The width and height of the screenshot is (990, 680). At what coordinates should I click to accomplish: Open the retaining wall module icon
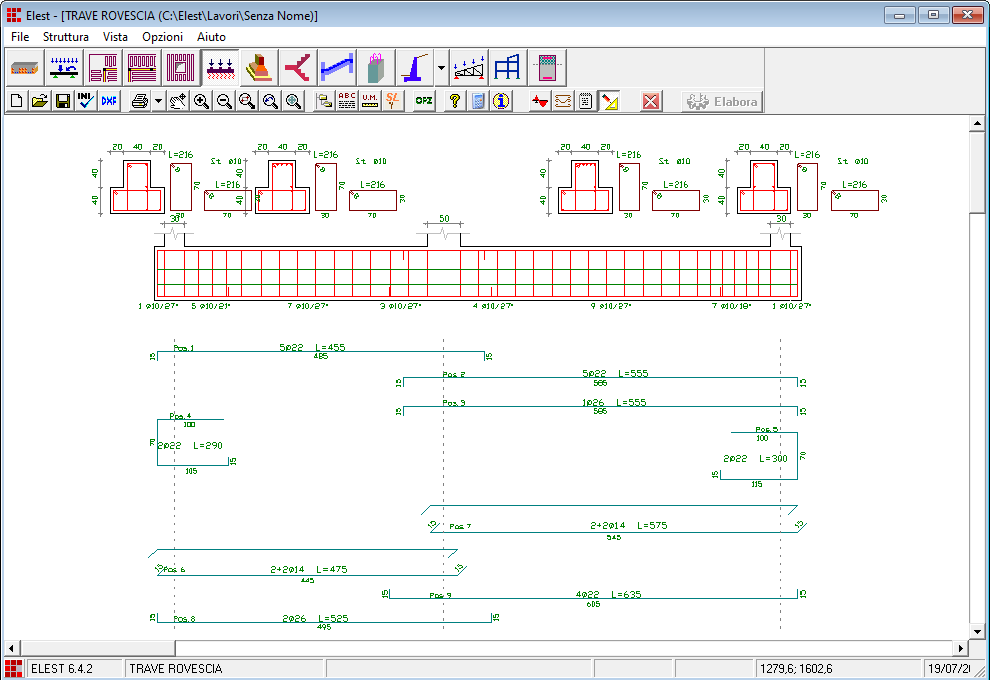[415, 67]
